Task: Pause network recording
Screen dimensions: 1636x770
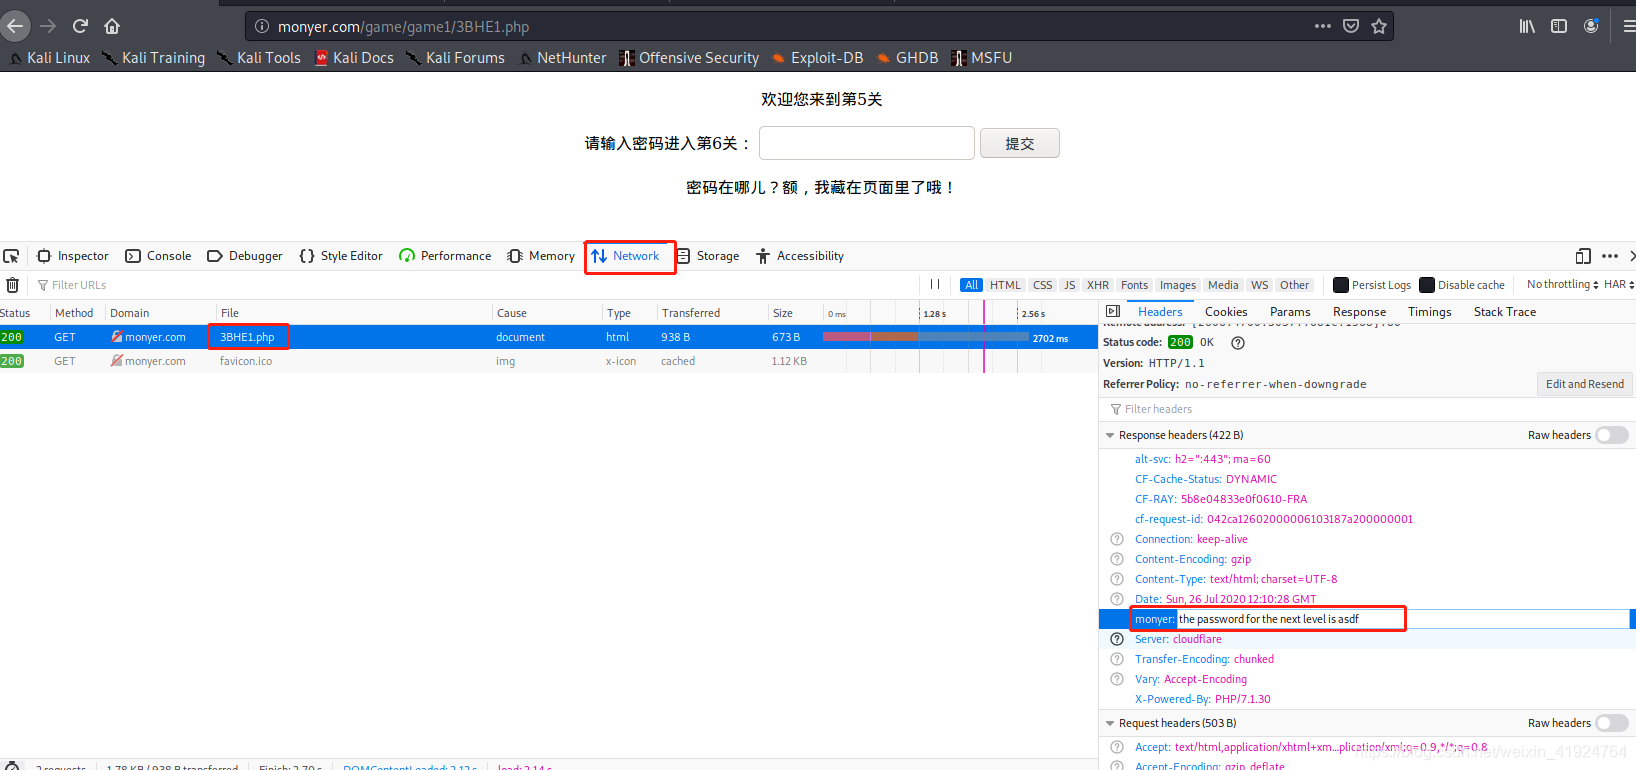Action: pos(935,285)
